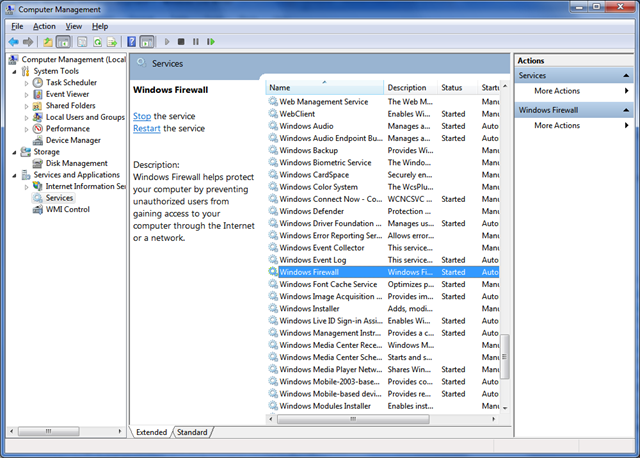Open More Actions under Services
The height and width of the screenshot is (458, 640).
coord(573,91)
